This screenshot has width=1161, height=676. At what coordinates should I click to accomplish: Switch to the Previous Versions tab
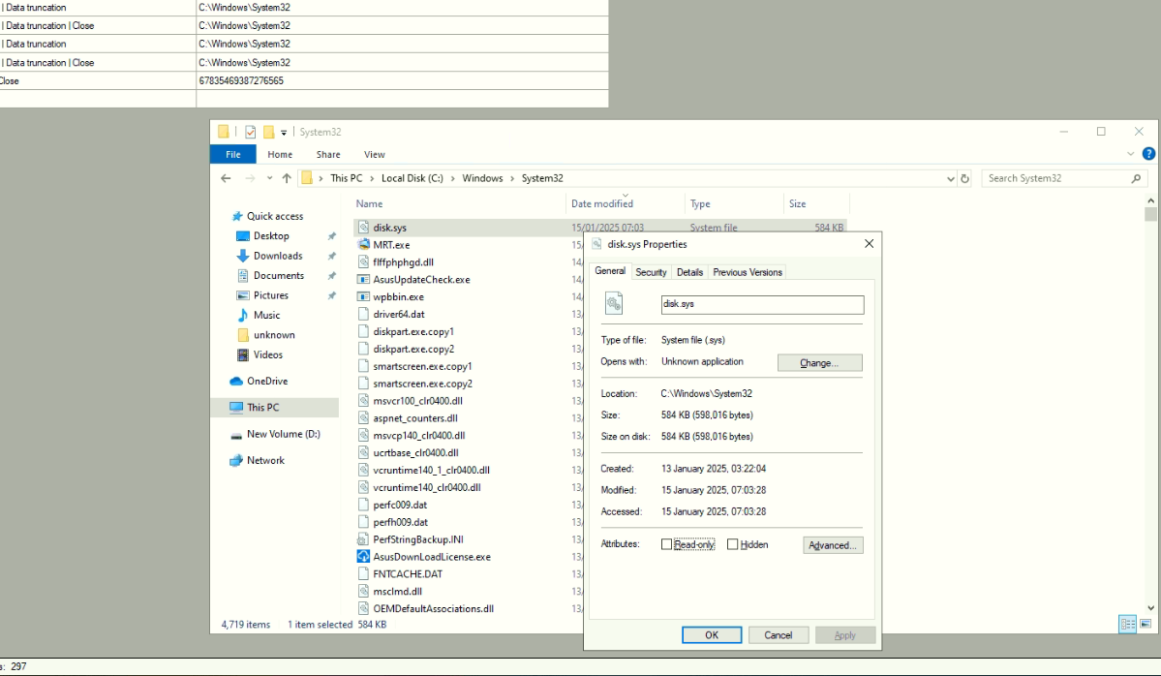click(747, 272)
